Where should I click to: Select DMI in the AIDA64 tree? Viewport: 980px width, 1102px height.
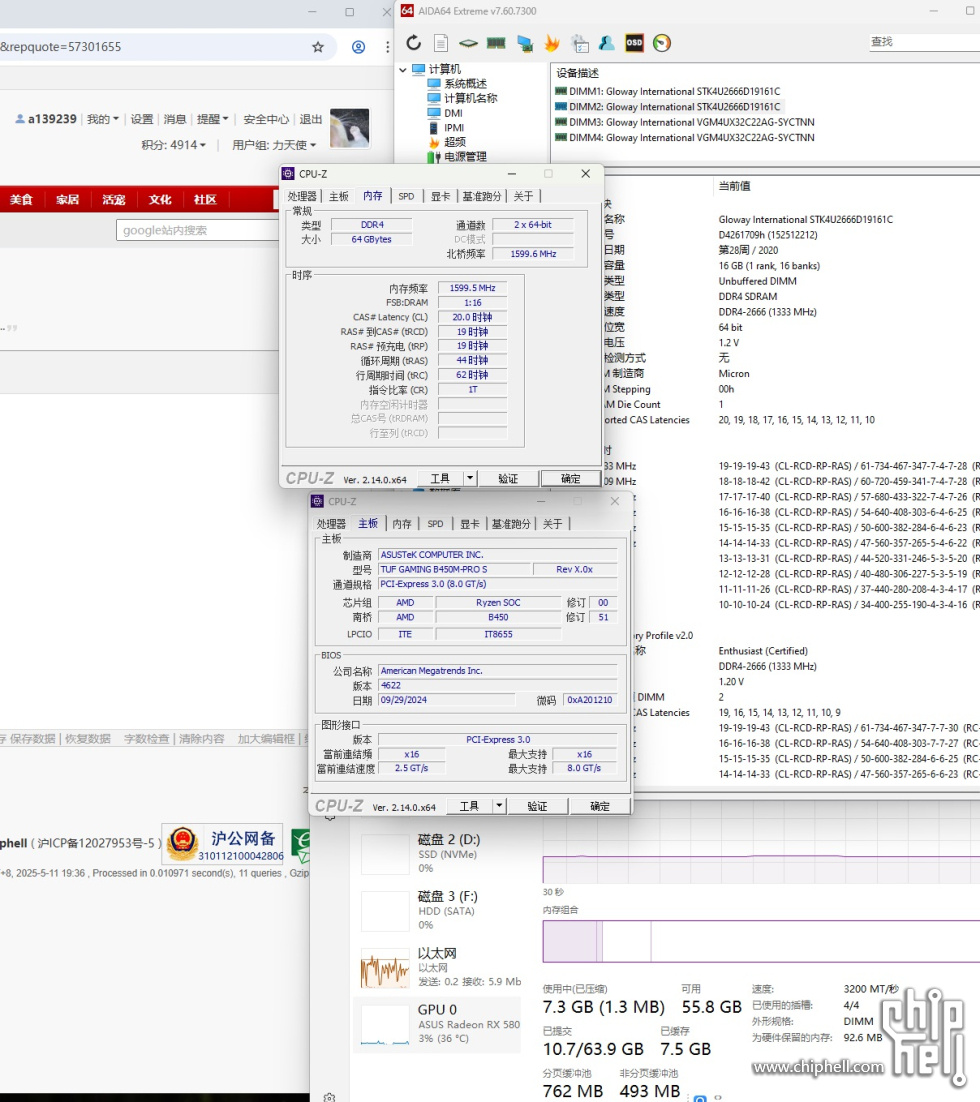coord(453,113)
